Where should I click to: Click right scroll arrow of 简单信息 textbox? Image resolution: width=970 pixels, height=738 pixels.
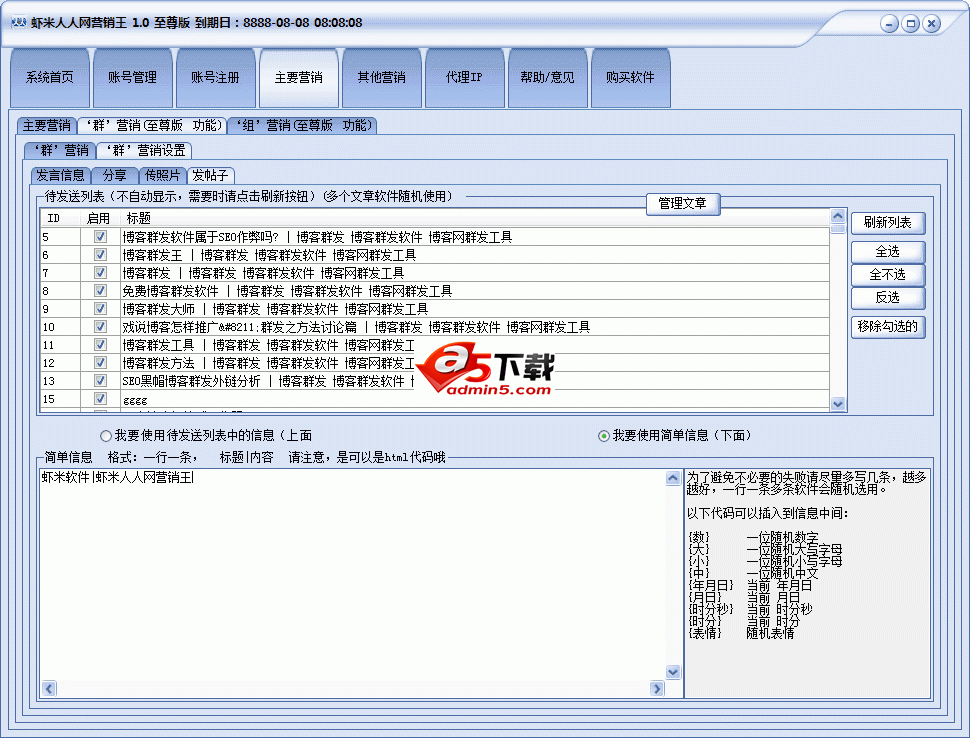coord(657,689)
